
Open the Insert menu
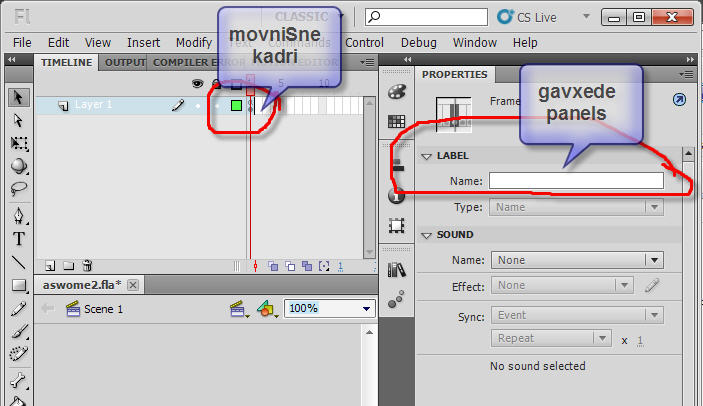pyautogui.click(x=143, y=43)
